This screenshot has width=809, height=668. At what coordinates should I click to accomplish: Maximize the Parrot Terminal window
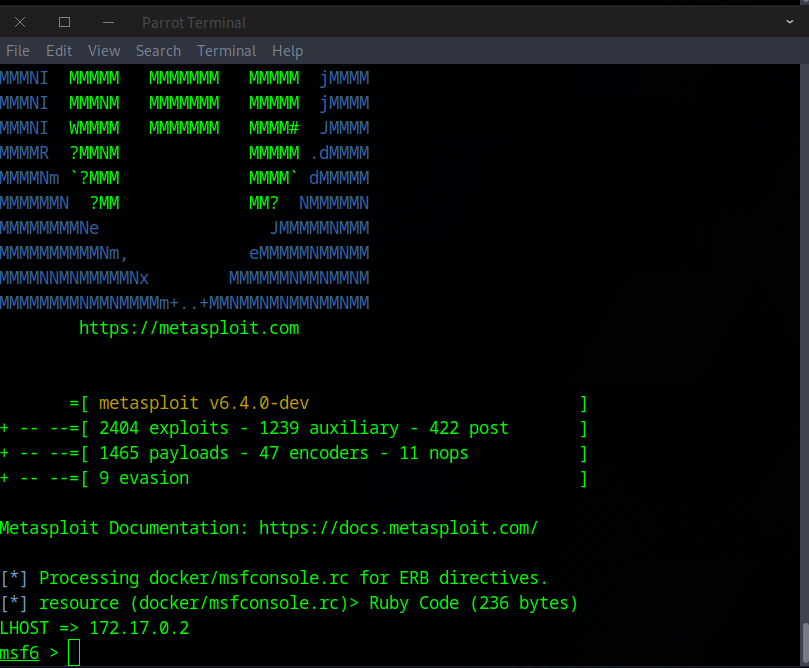64,22
